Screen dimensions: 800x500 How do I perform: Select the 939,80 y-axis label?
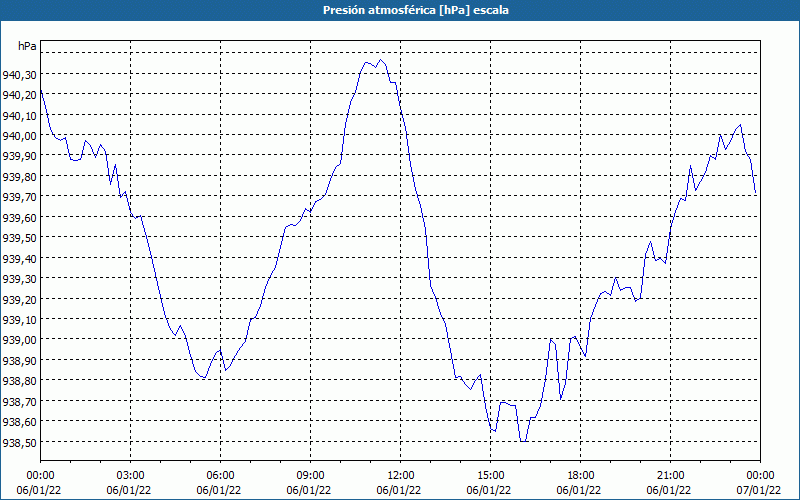pyautogui.click(x=19, y=177)
